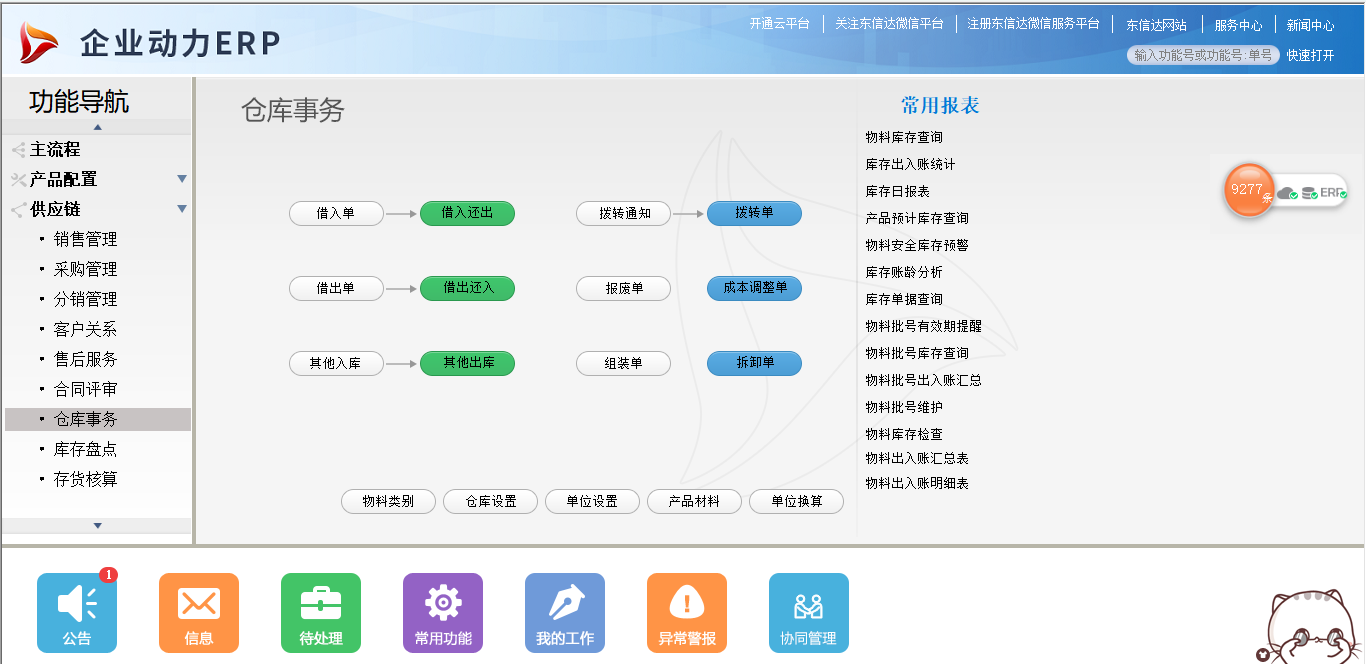Open the 公告 announcements megaphone icon
This screenshot has width=1366, height=664.
coord(77,612)
